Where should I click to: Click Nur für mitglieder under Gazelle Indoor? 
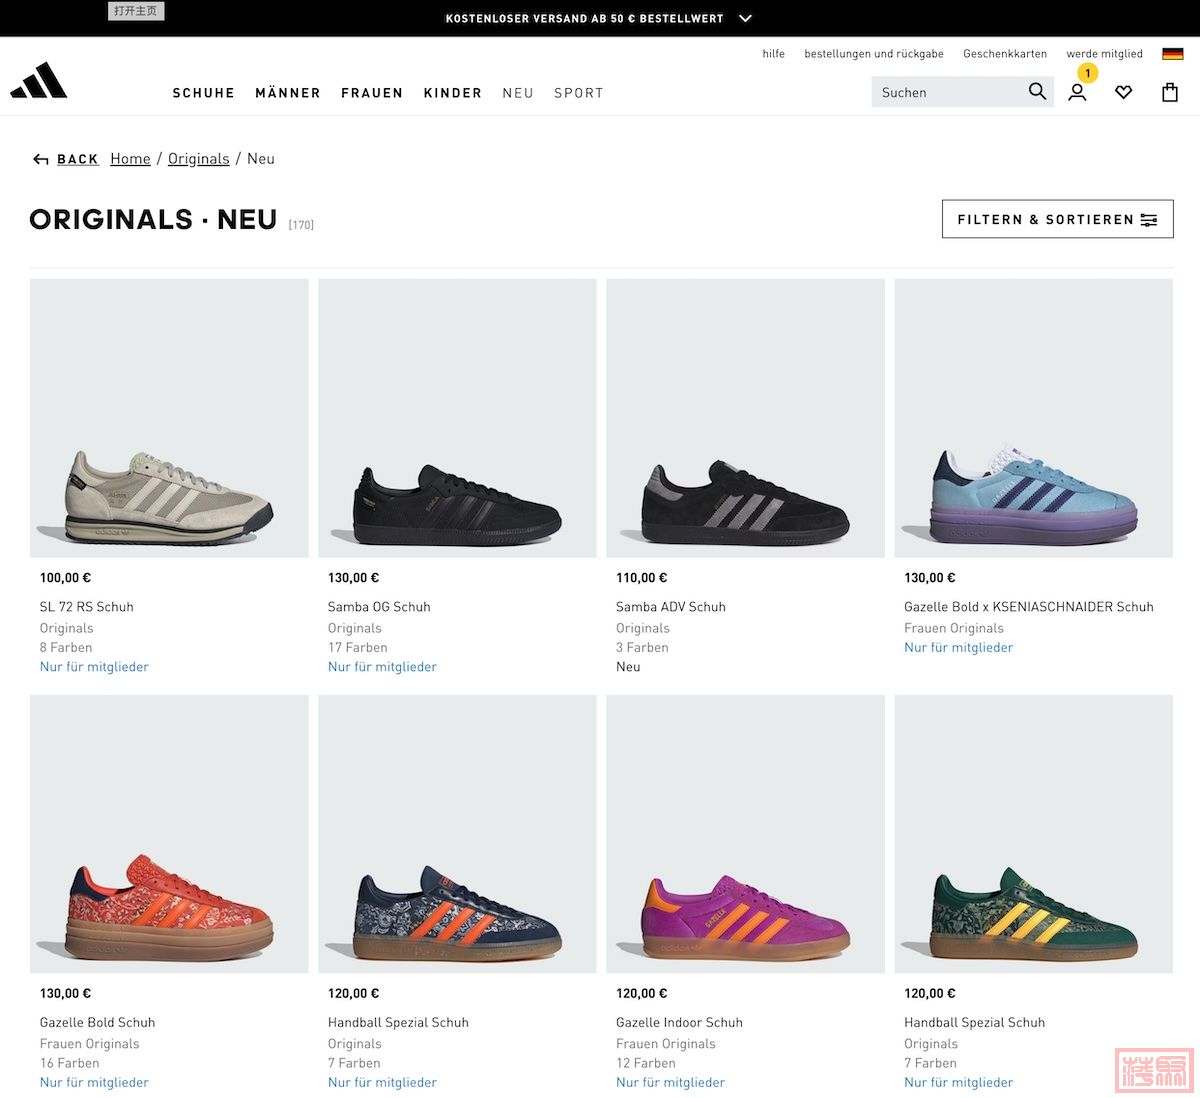671,1083
